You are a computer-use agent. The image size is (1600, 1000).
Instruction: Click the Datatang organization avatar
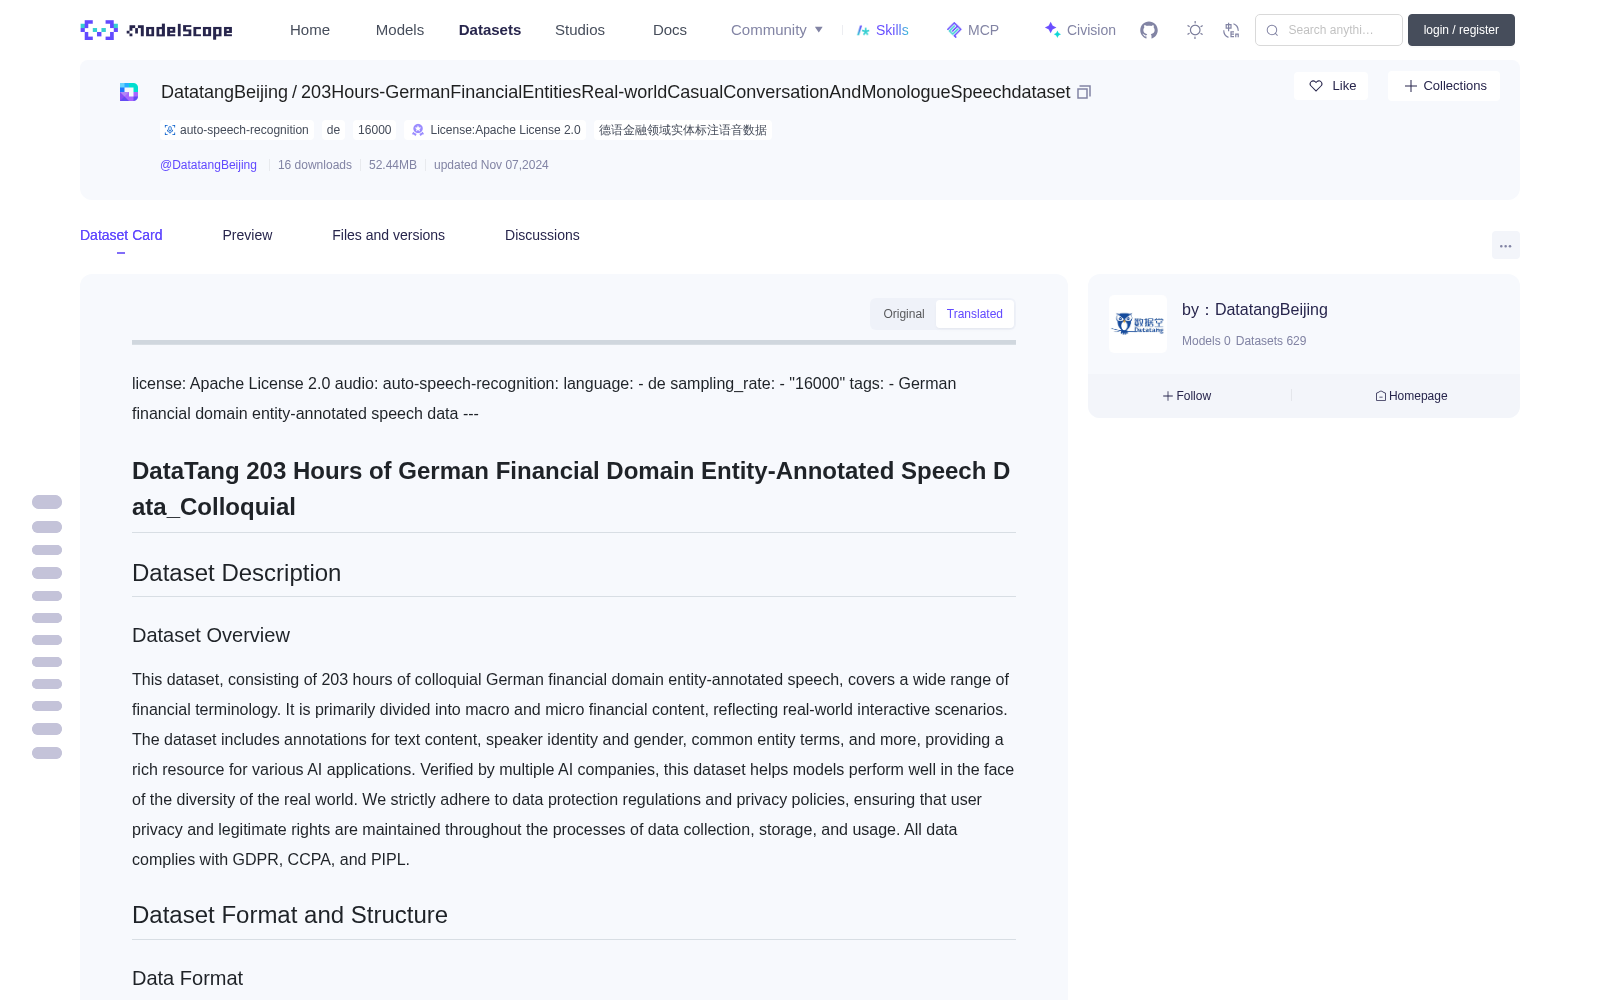[1138, 324]
